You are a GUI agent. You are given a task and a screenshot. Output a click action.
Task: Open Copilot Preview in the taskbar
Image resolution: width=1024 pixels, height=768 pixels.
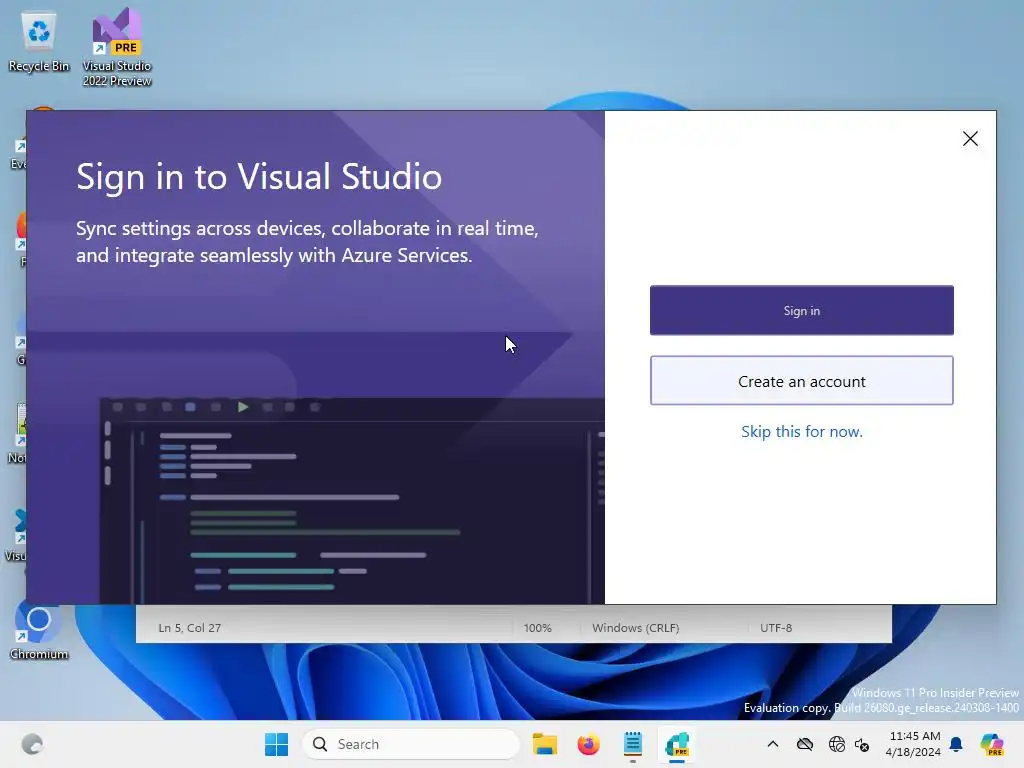point(991,744)
